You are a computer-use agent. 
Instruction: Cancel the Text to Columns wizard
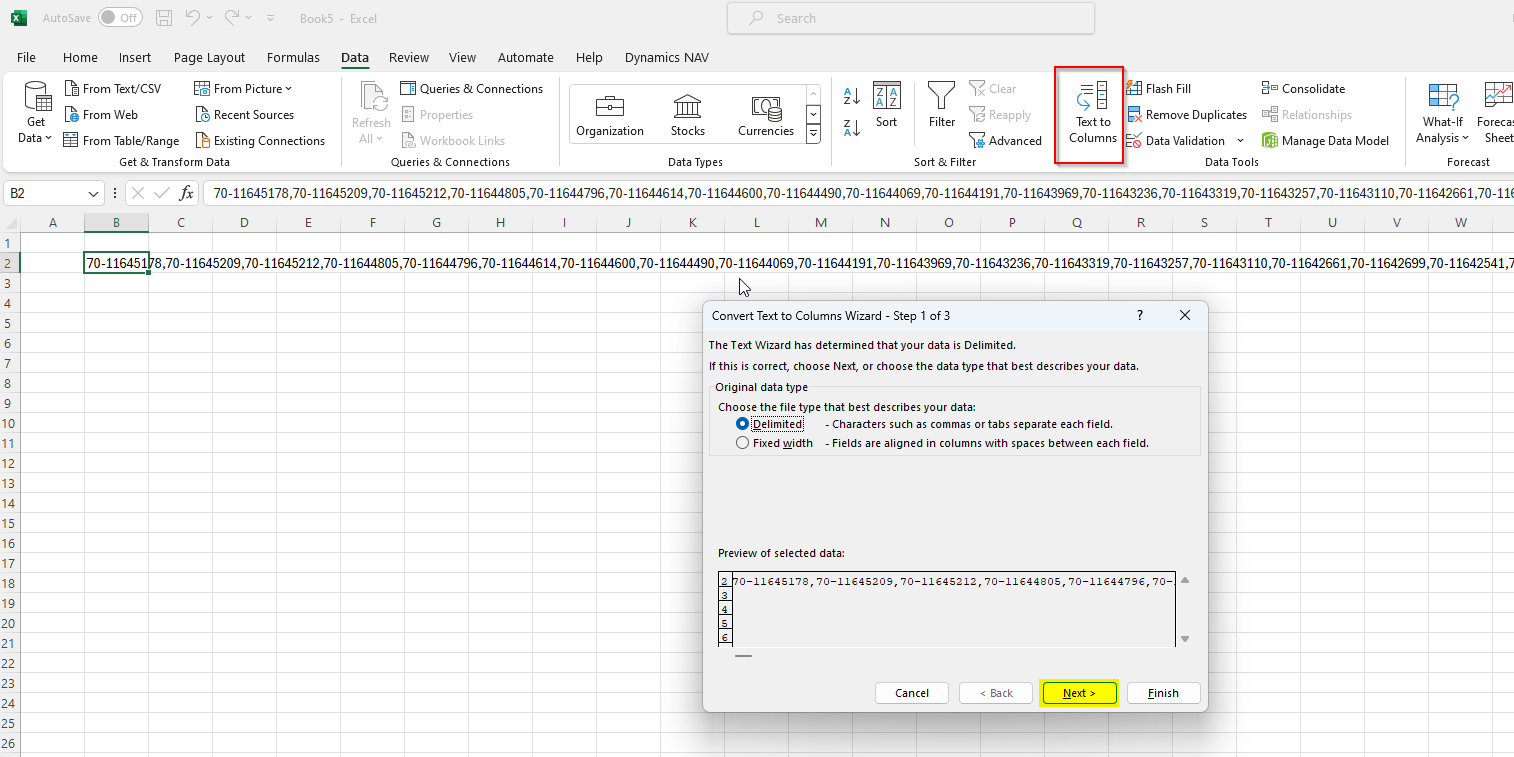point(911,693)
